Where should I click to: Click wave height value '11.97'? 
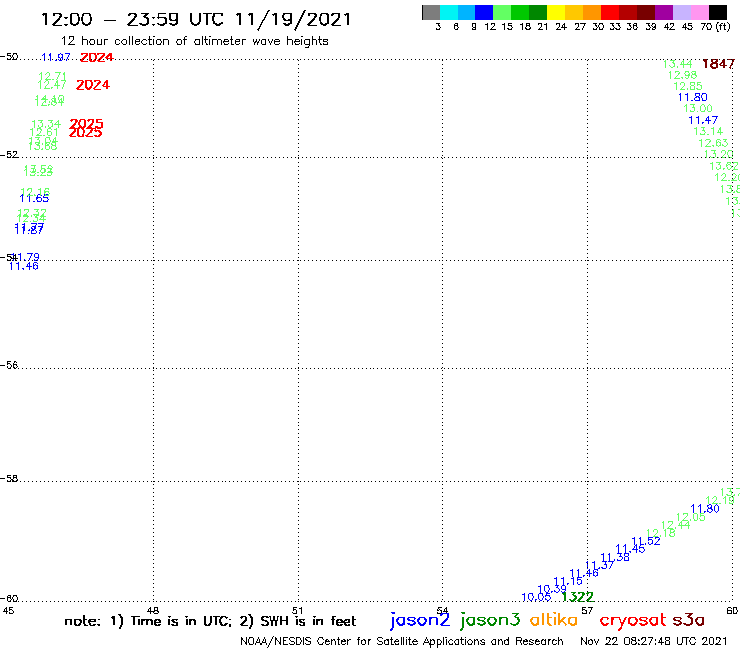56,58
